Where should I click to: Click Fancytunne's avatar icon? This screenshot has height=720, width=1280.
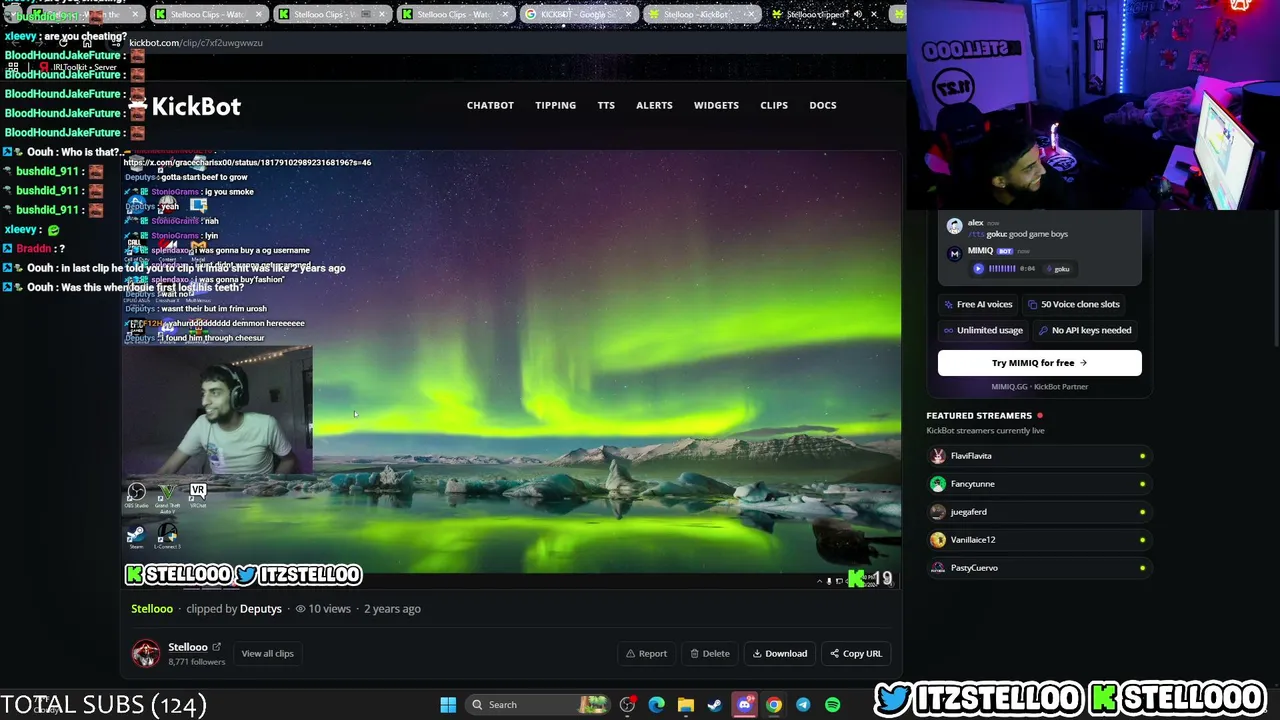click(938, 484)
